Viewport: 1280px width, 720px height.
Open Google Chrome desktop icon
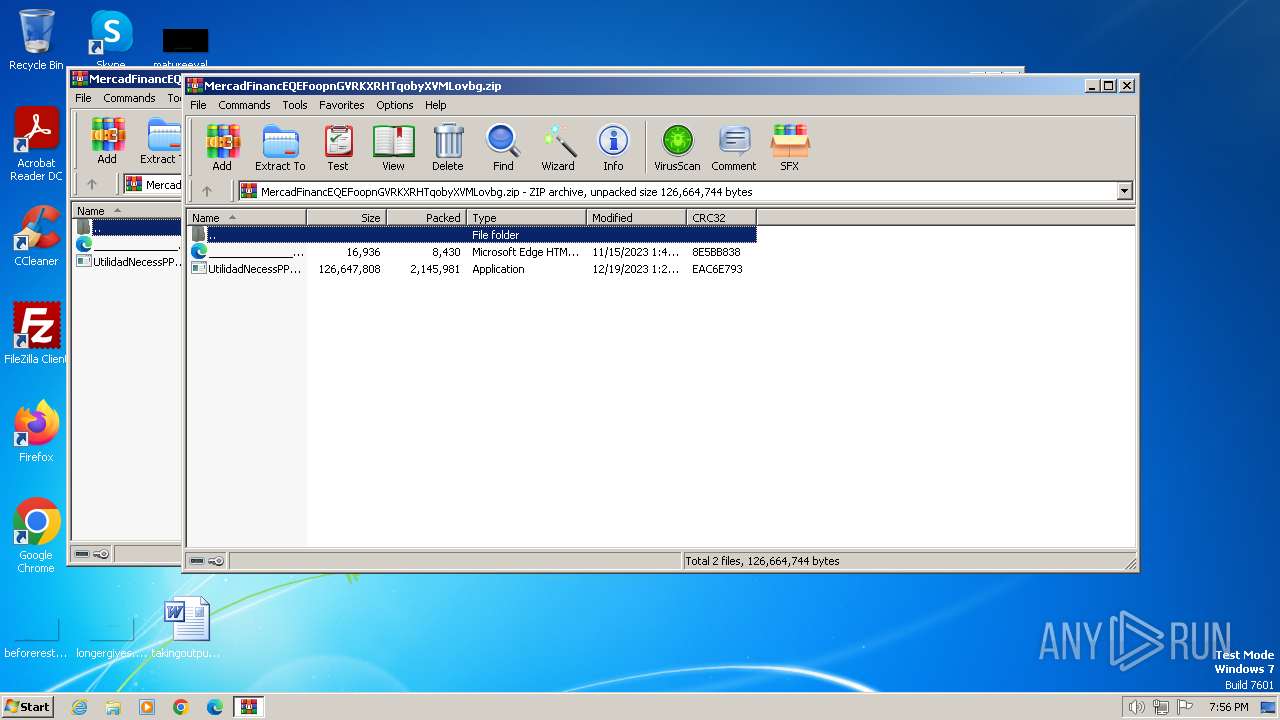36,535
